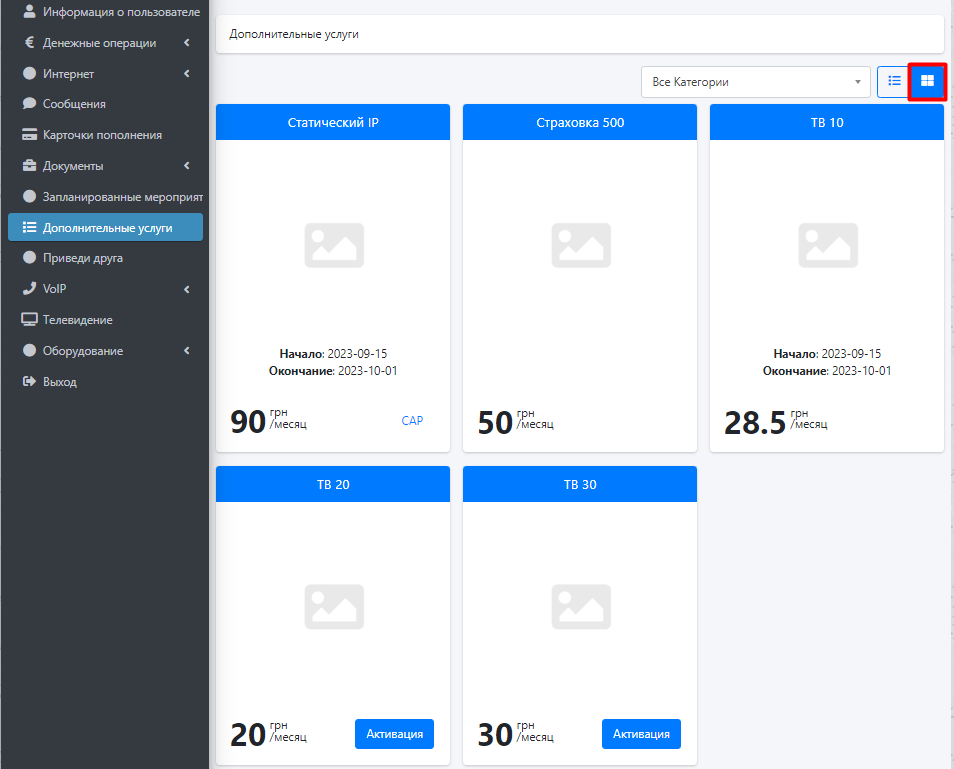Expand the Интернет submenu arrow
Image resolution: width=954 pixels, height=769 pixels.
(186, 74)
